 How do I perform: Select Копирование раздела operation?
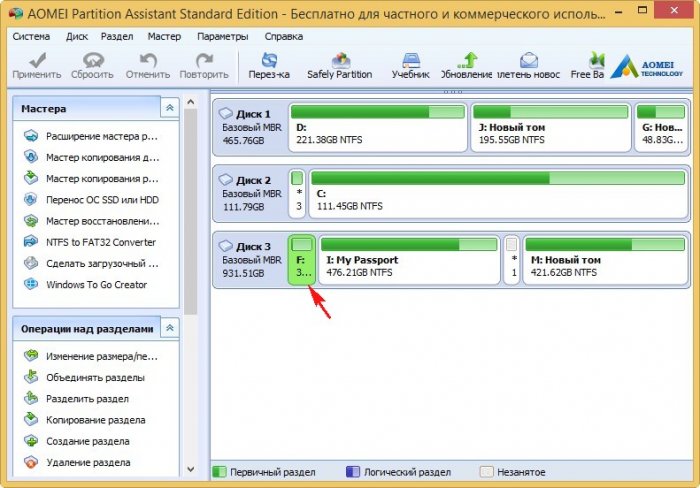click(84, 420)
